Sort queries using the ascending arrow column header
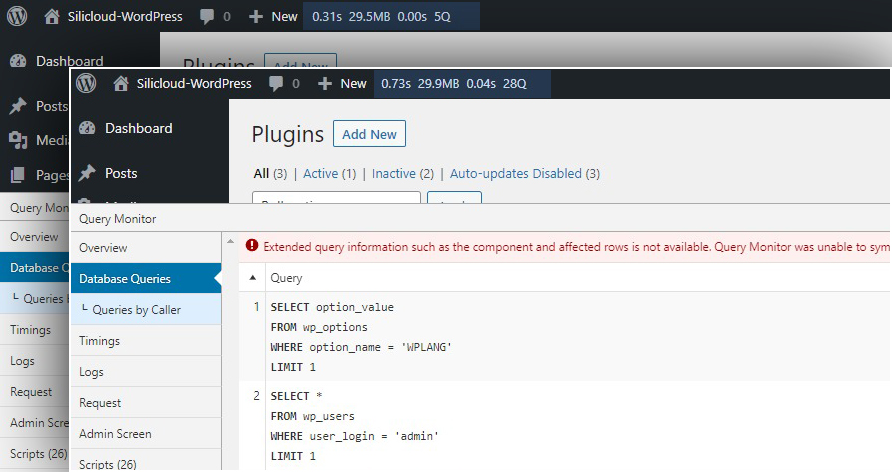This screenshot has height=472, width=892. coord(253,278)
